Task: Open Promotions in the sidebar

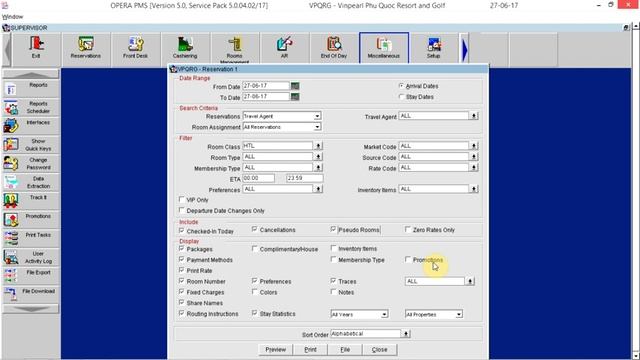Action: click(x=31, y=220)
